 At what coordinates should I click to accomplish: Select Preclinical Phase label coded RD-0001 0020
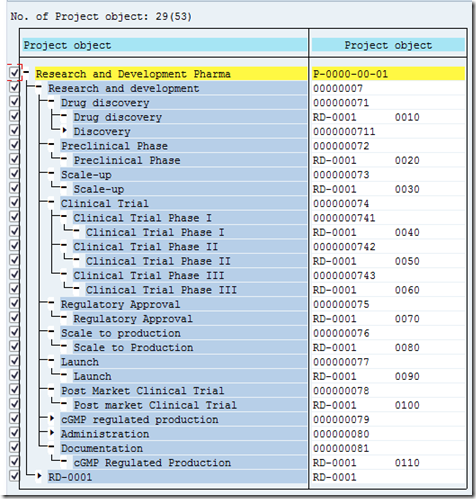[127, 160]
